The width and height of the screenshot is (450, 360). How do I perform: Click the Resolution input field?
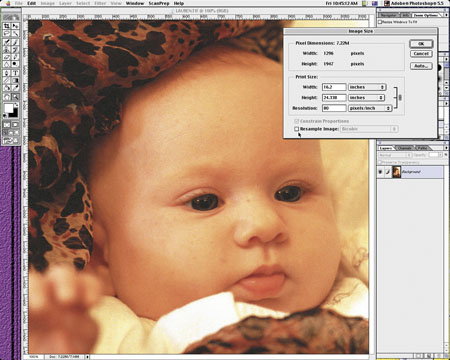pos(334,108)
